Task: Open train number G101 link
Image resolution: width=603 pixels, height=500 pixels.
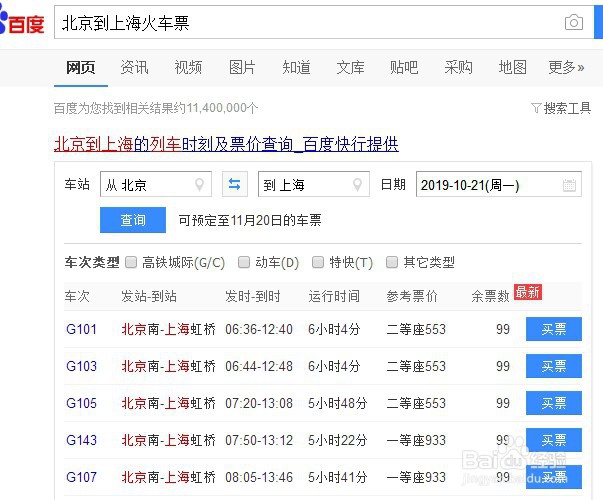Action: pyautogui.click(x=81, y=330)
